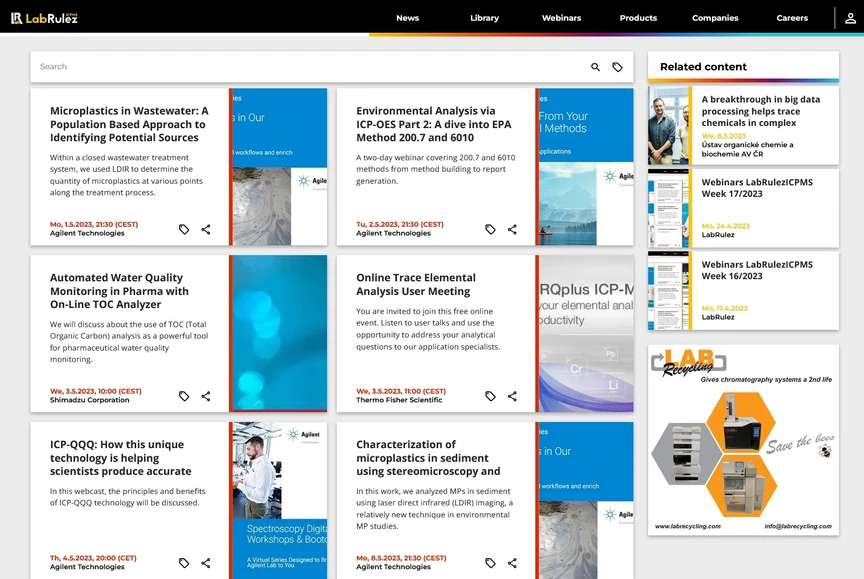Click Shimadzu Corporation company name
Image resolution: width=864 pixels, height=579 pixels.
click(x=89, y=400)
